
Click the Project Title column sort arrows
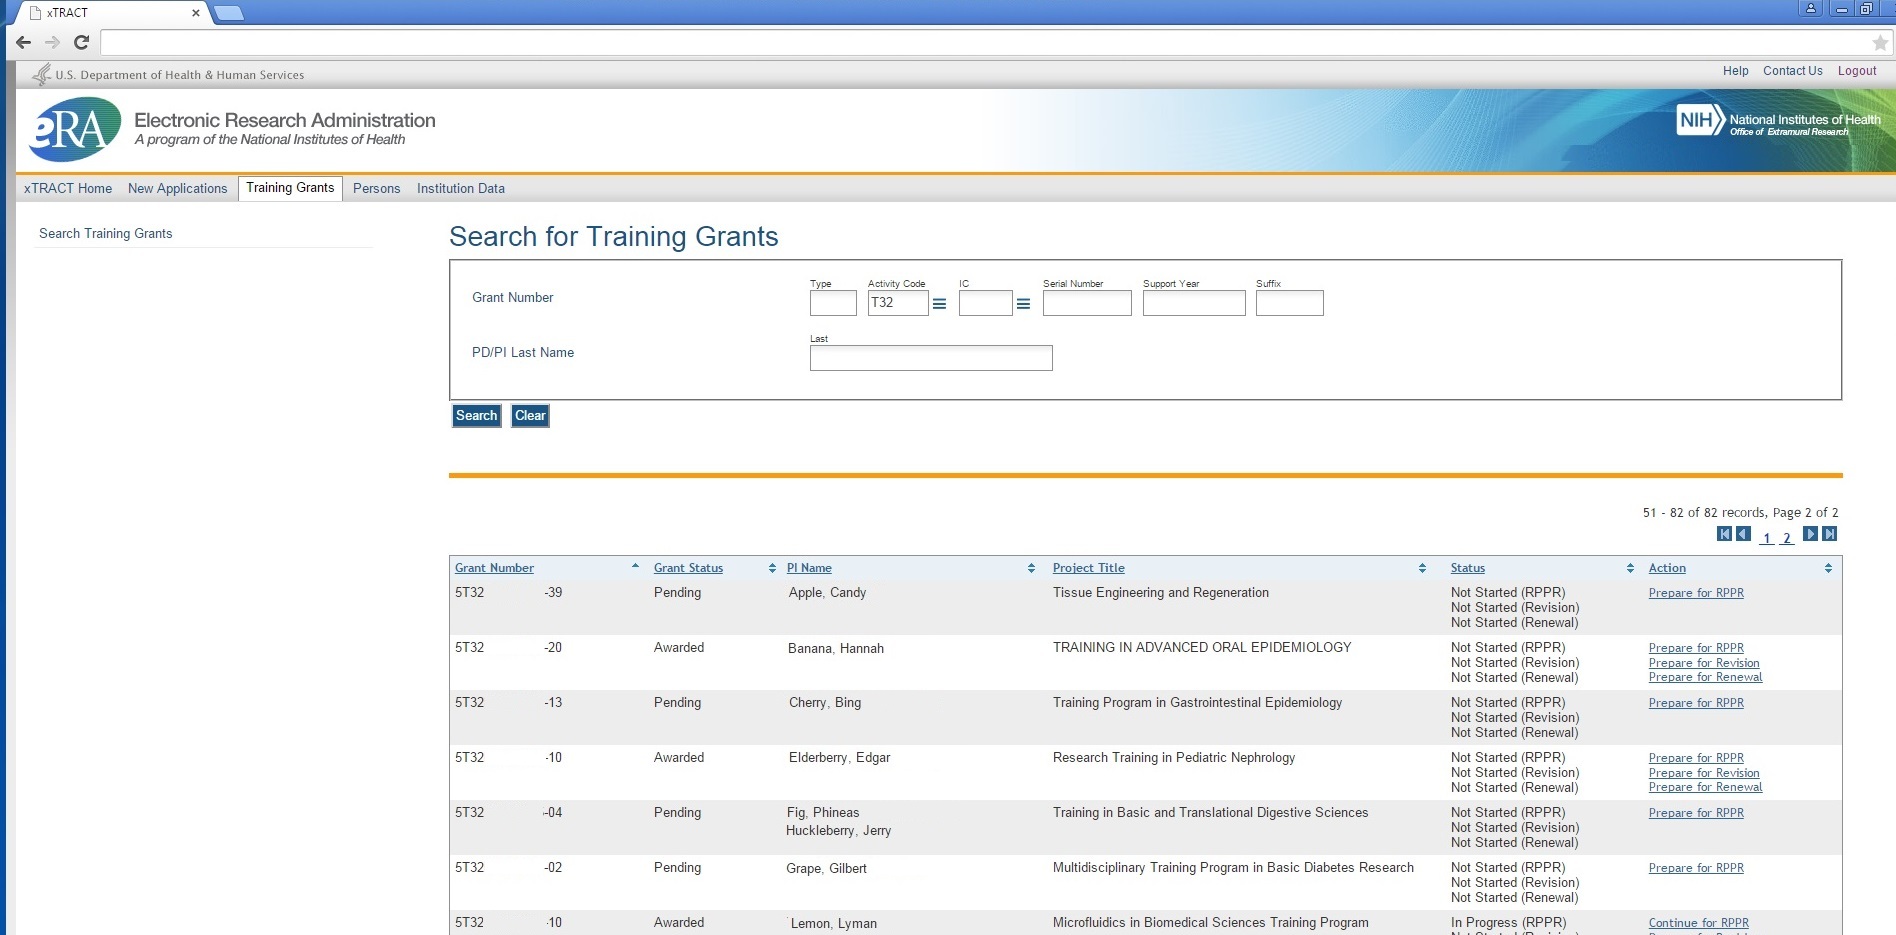(x=1422, y=568)
